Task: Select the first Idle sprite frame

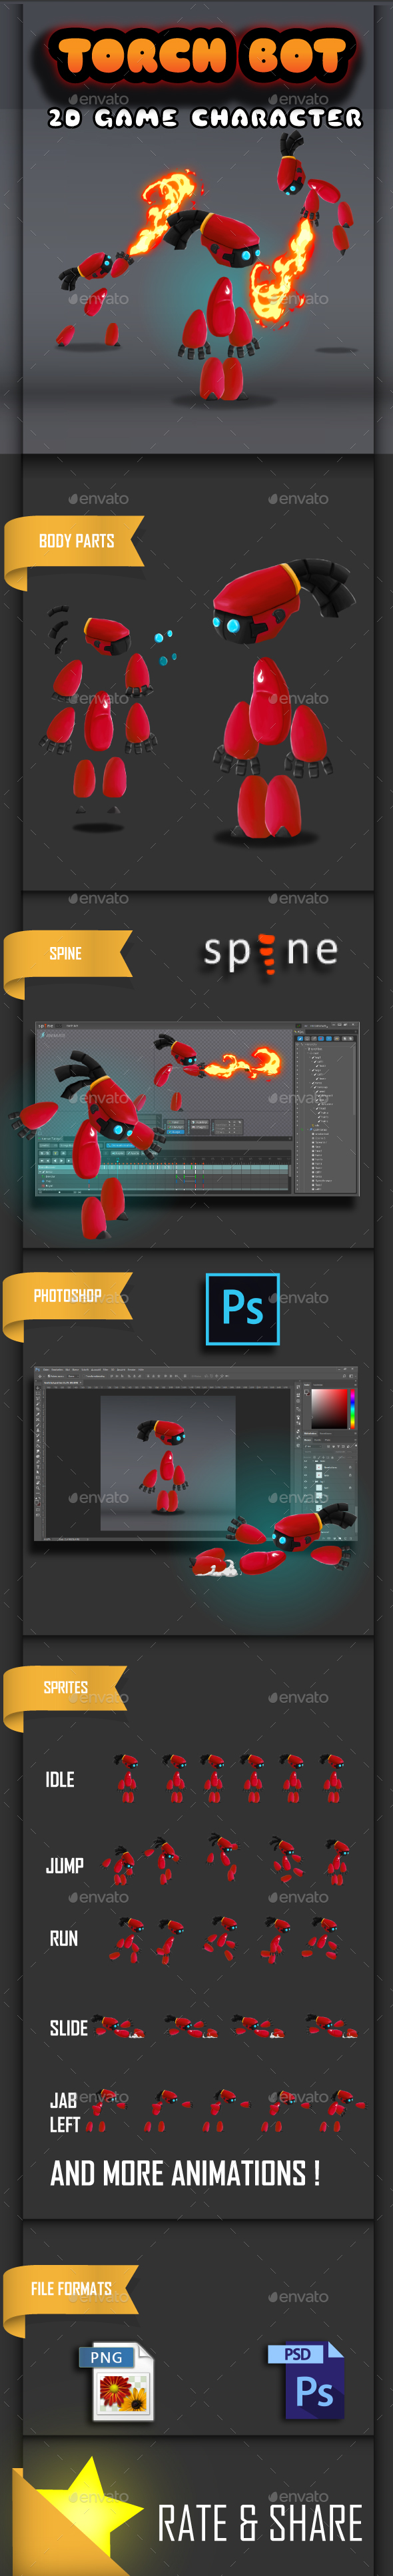Action: coord(127,1778)
